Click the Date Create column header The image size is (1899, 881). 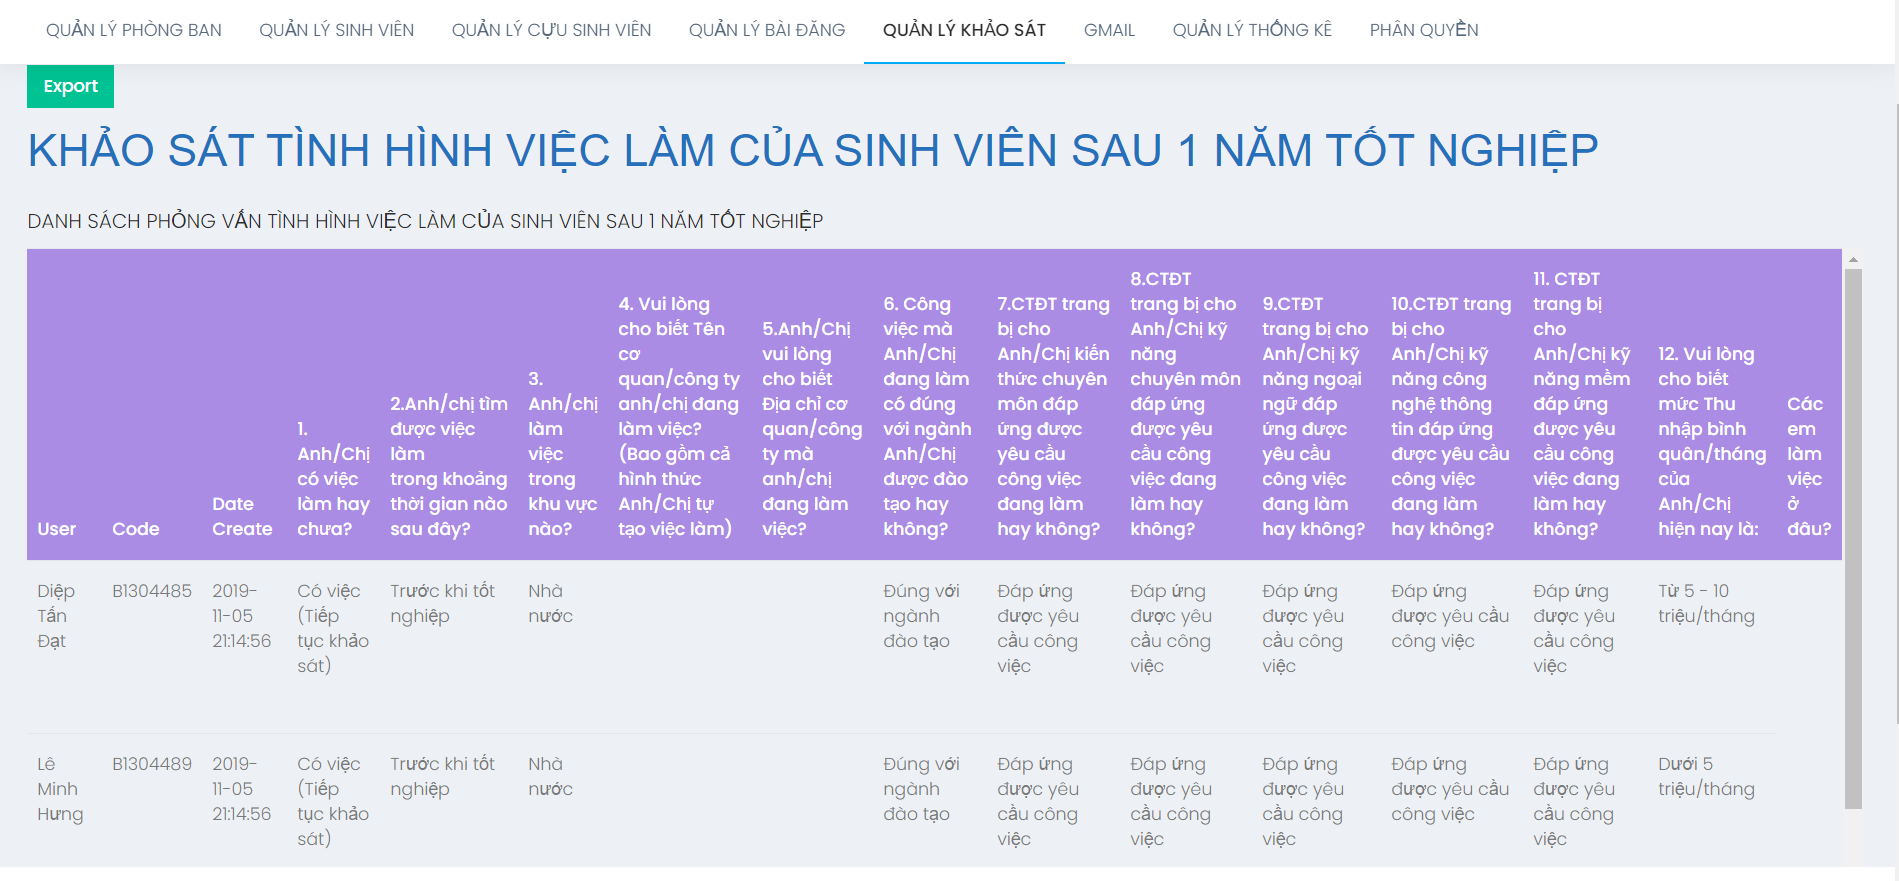[x=242, y=516]
